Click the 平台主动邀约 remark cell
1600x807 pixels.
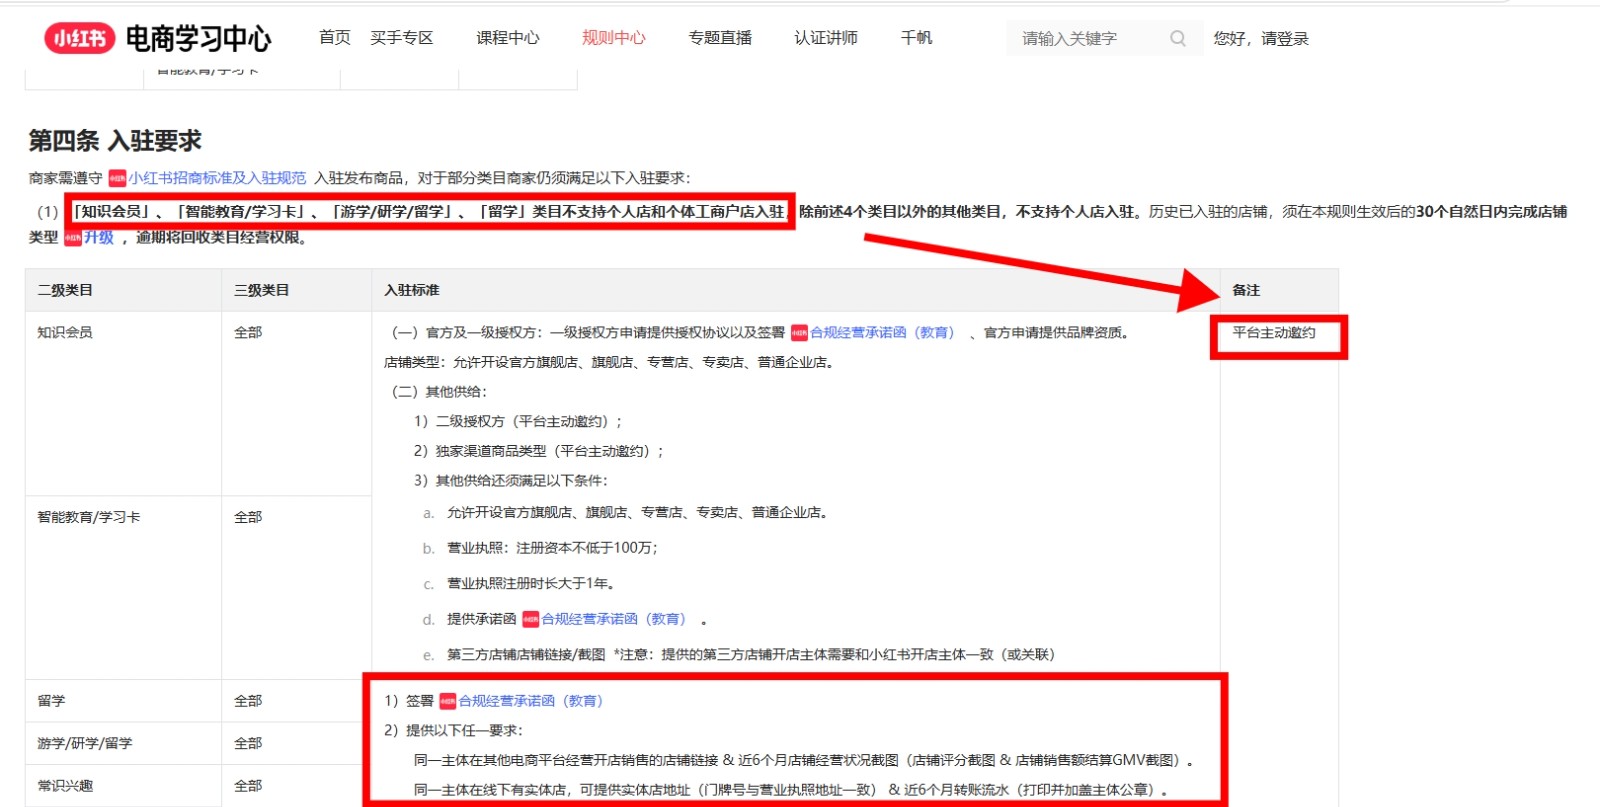tap(1274, 333)
